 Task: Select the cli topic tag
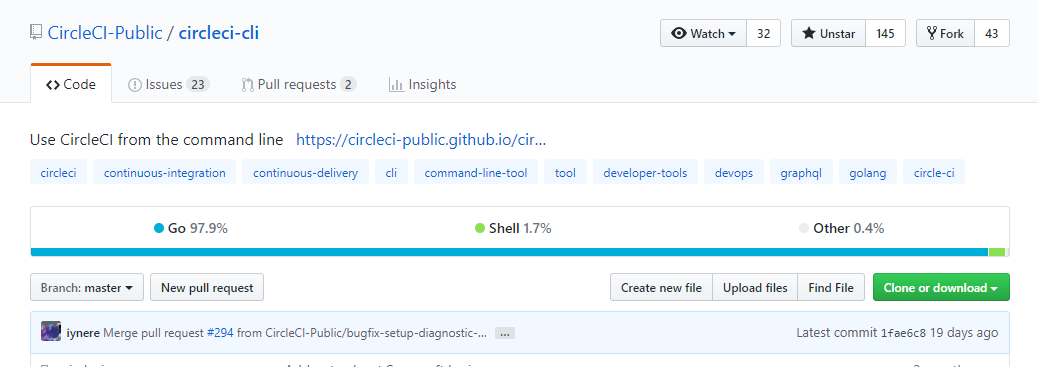(x=391, y=174)
